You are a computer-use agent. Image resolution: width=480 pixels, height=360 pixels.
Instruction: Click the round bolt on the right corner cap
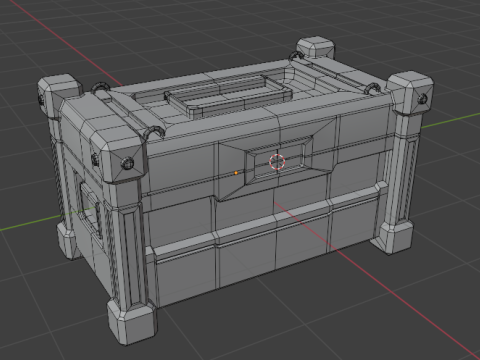[x=422, y=98]
